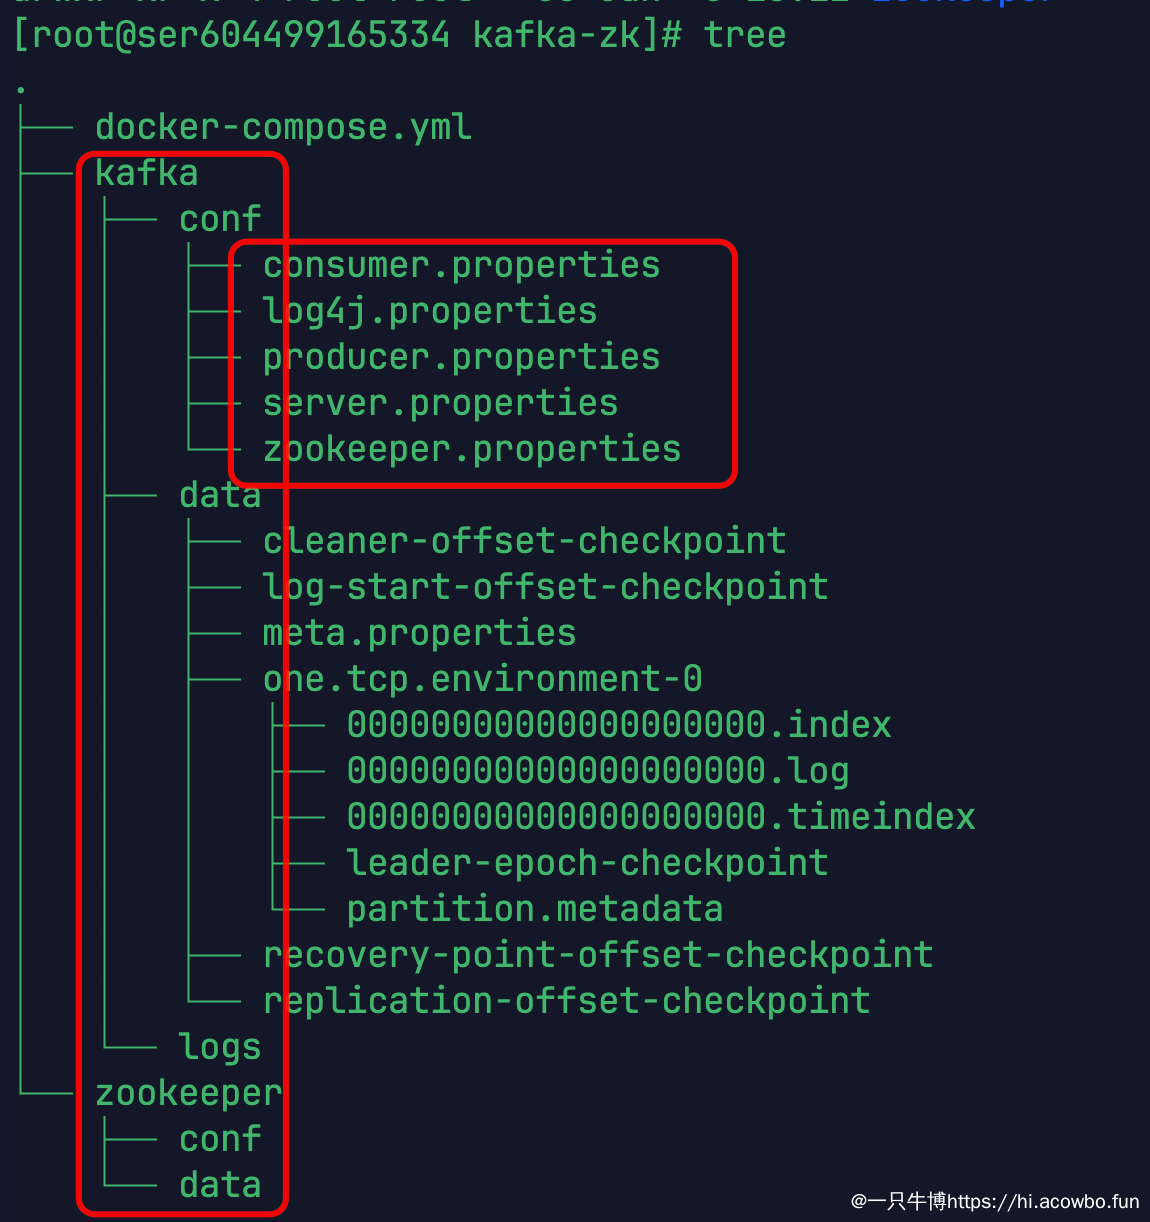The width and height of the screenshot is (1150, 1222).
Task: Click server.properties file entry
Action: 440,403
